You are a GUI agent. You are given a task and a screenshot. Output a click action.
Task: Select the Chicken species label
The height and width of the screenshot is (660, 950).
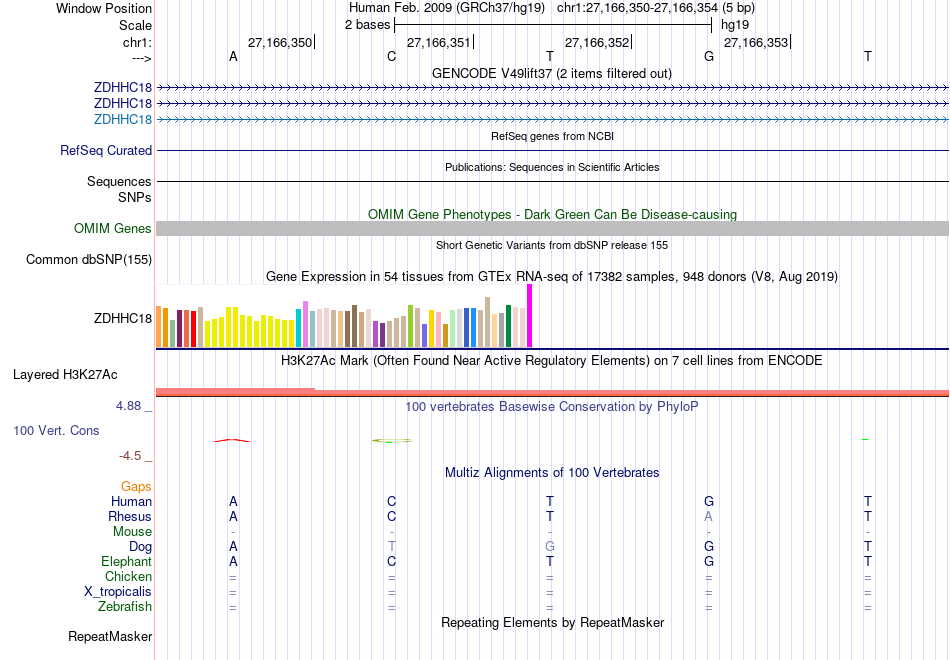click(128, 576)
